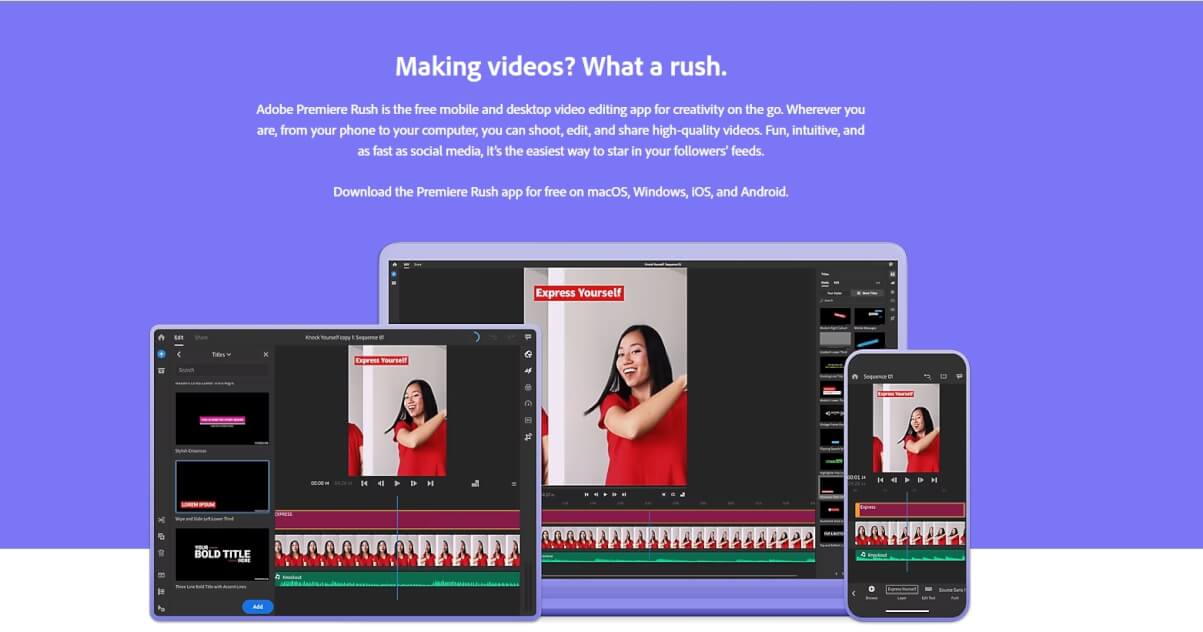The image size is (1203, 632).
Task: Close the Titles panel with X
Action: (x=266, y=354)
